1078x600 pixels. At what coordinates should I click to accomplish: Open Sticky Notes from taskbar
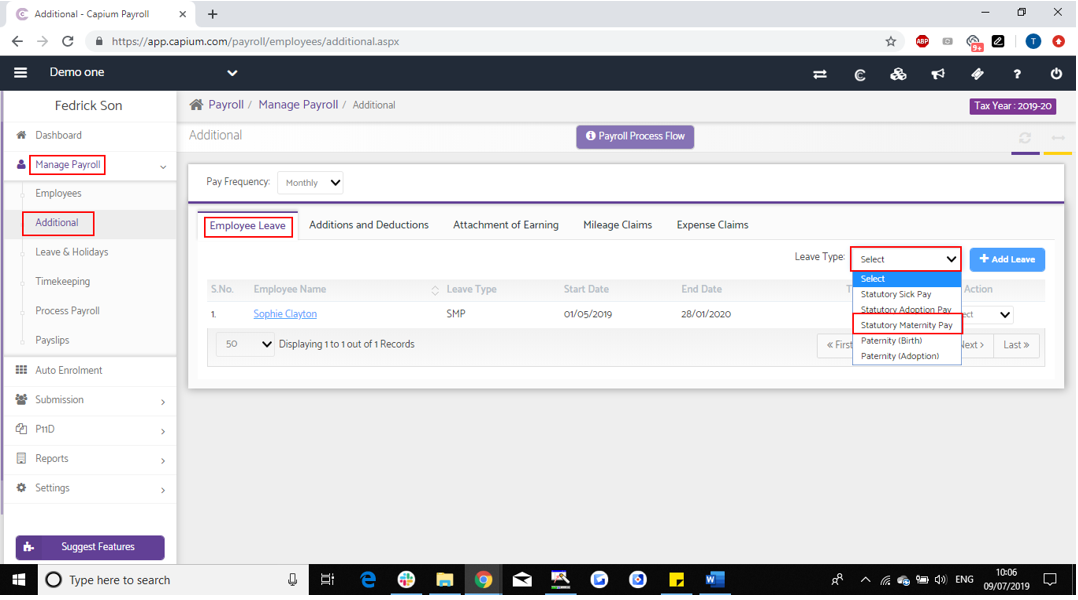click(676, 579)
